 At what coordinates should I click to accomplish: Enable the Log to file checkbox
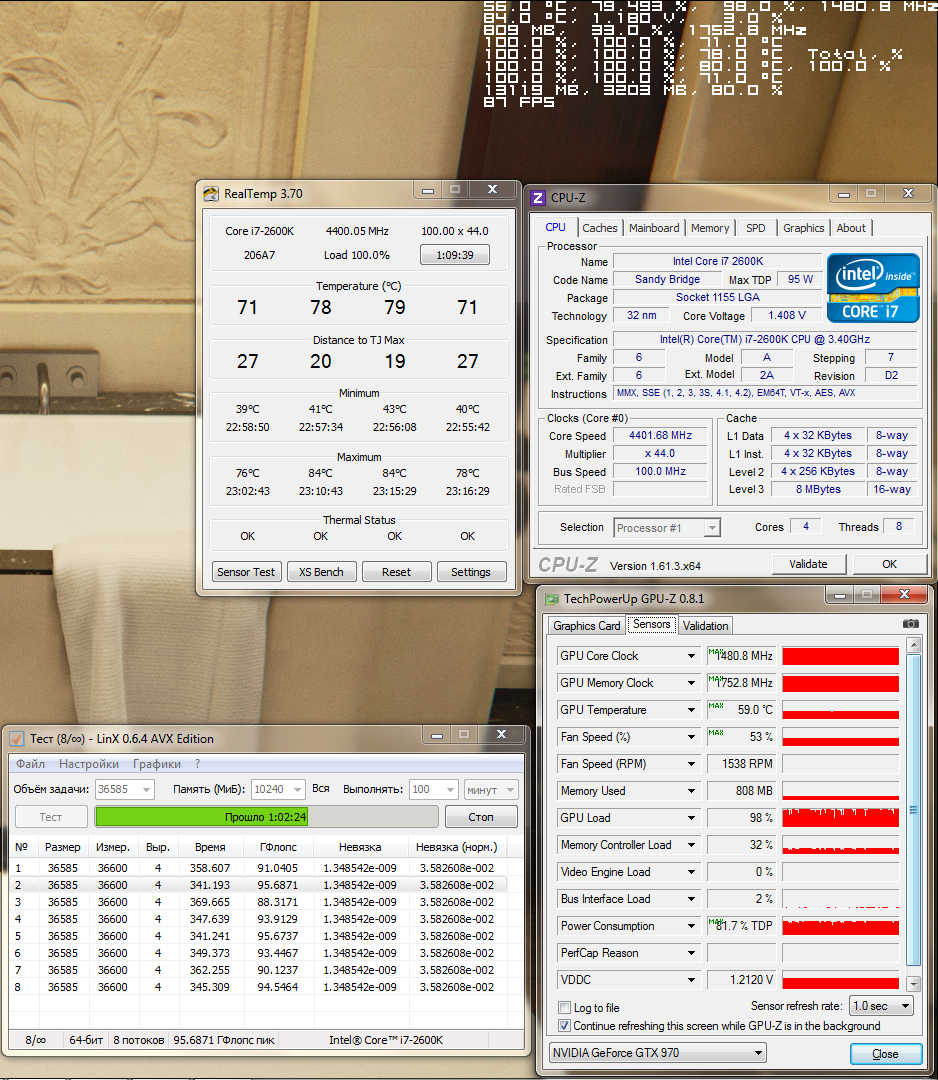click(565, 1007)
